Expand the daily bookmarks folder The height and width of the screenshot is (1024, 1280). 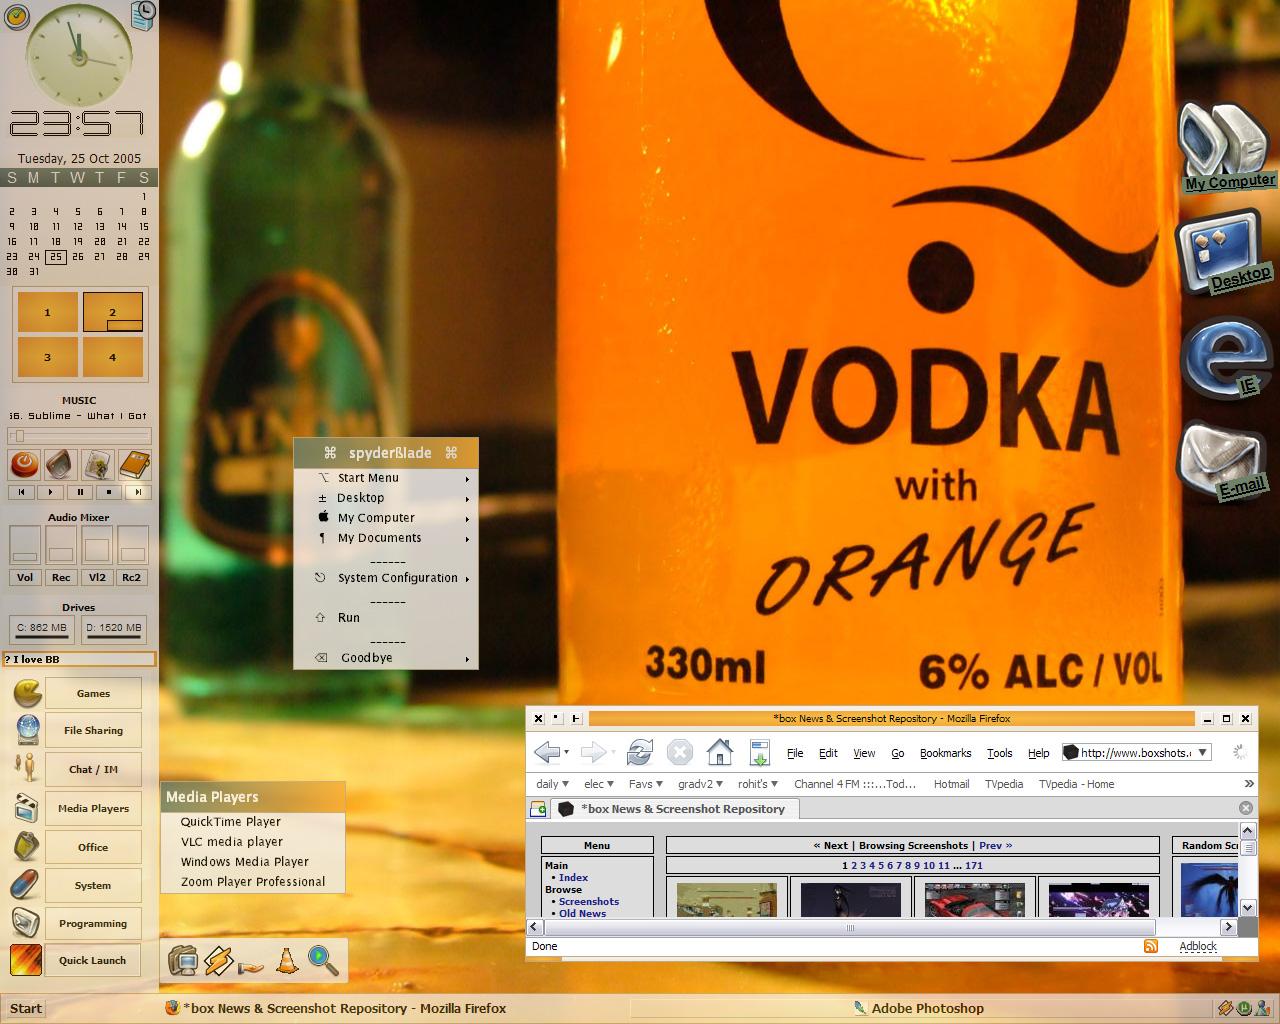click(552, 784)
